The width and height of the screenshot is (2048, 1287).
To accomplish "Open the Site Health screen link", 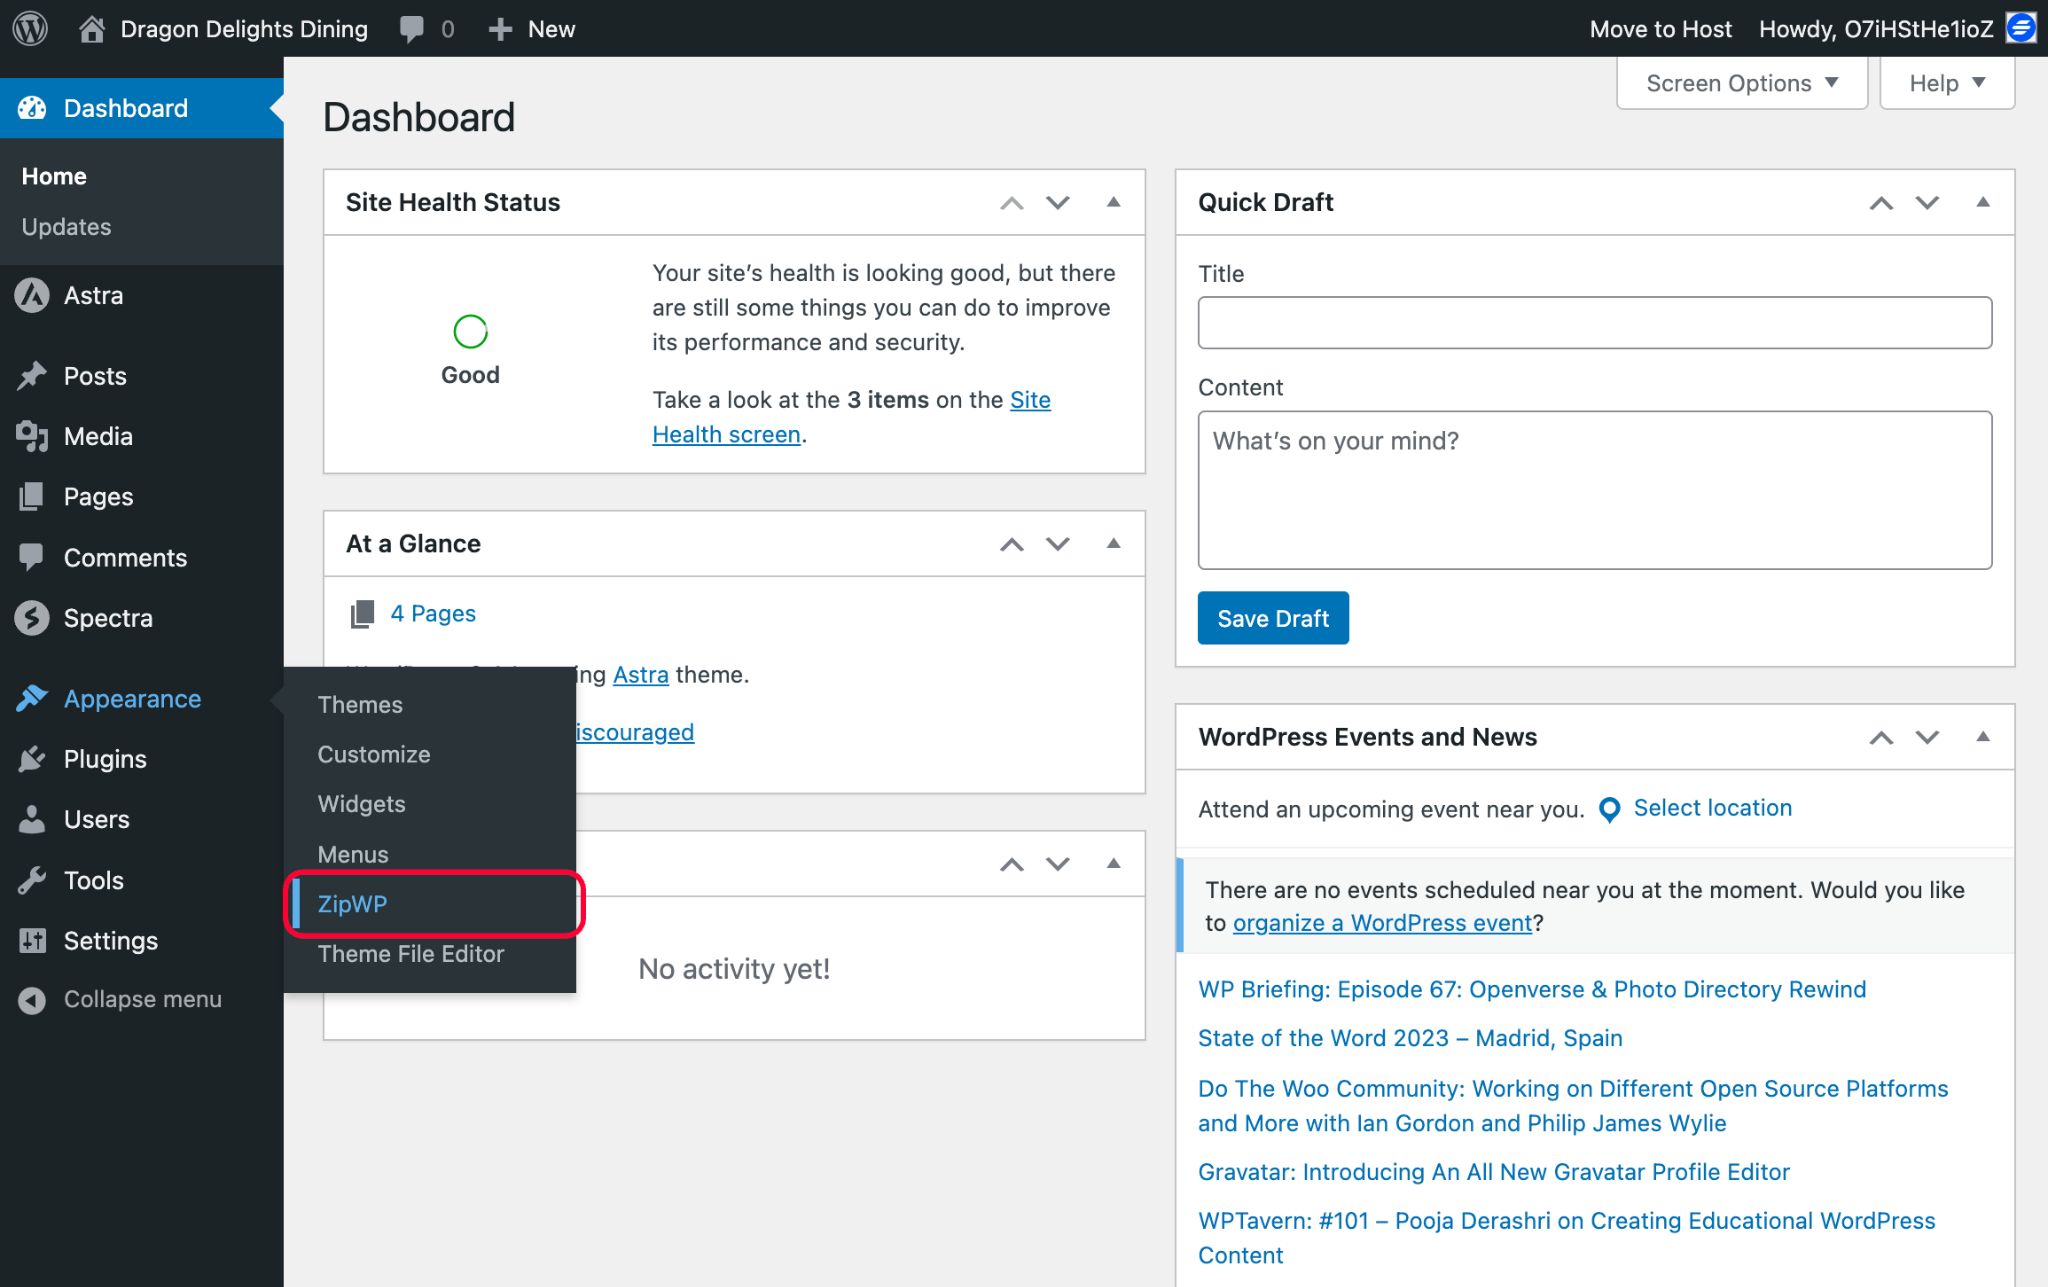I will 726,435.
